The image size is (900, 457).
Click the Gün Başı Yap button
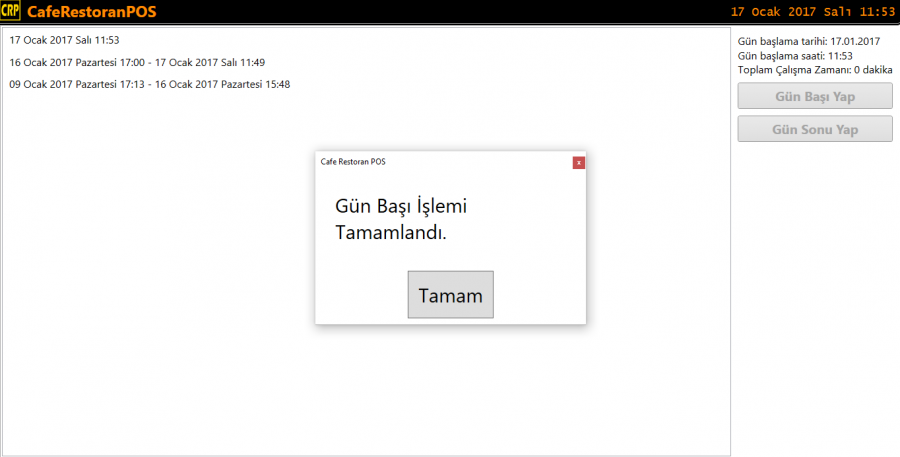815,96
